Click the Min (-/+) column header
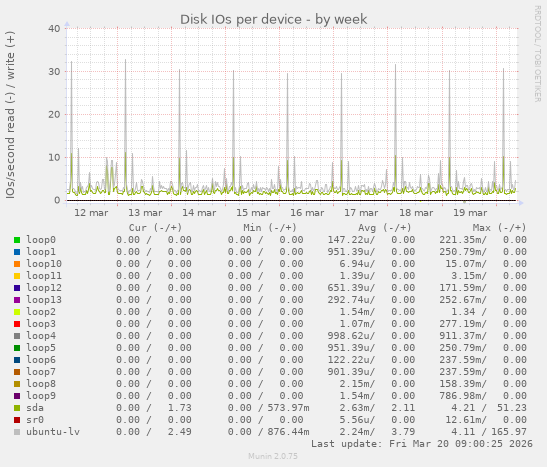 270,228
